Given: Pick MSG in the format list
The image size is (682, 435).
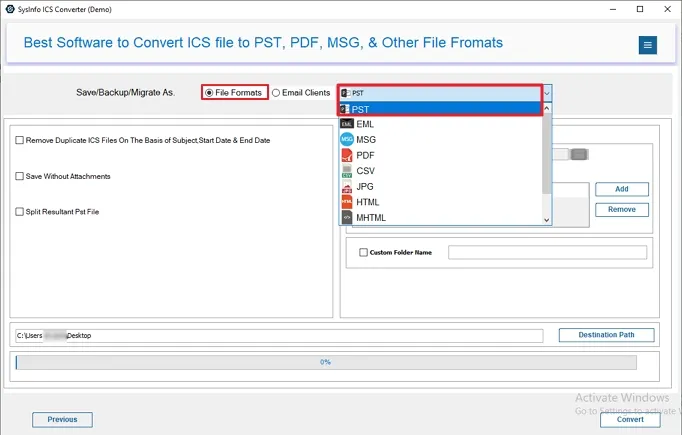Looking at the screenshot, I should pos(440,140).
